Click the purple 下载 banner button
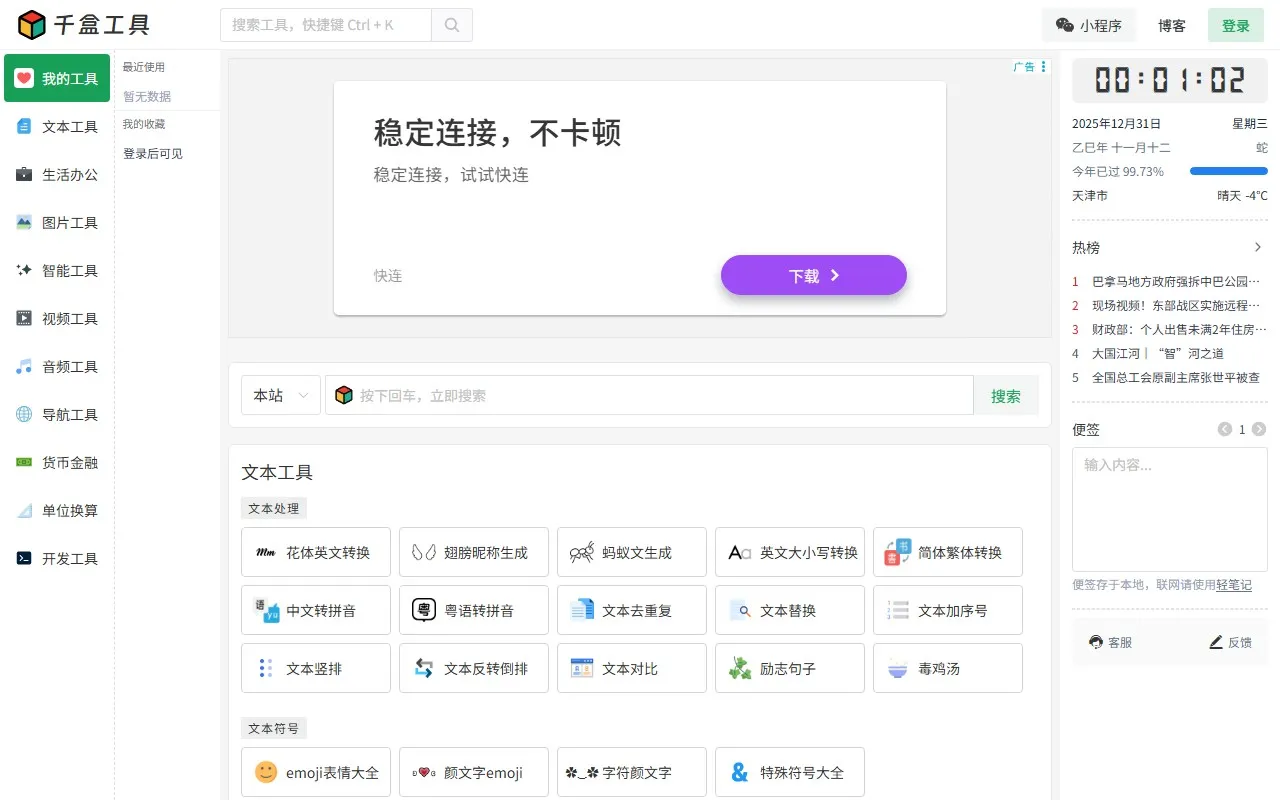 813,275
